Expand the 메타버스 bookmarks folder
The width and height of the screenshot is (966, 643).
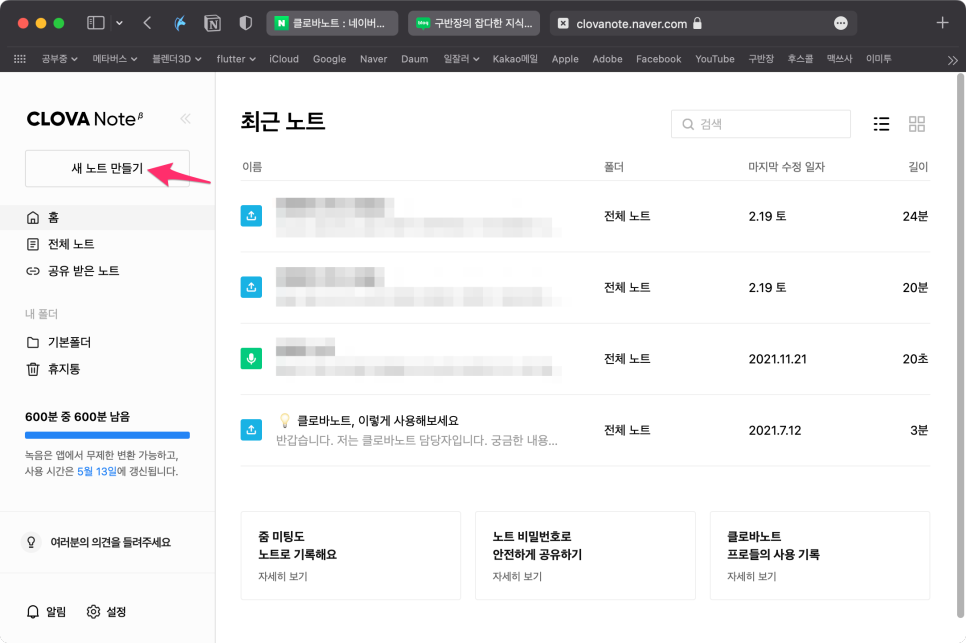[x=115, y=59]
